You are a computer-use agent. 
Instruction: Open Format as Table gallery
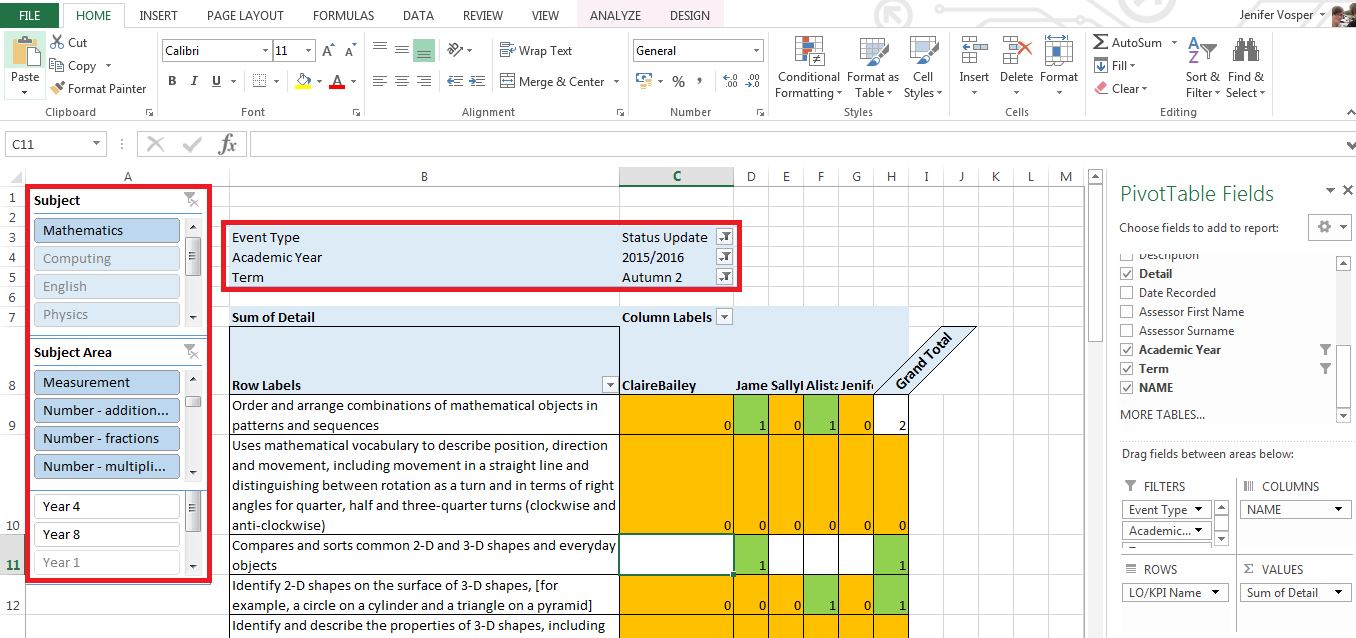coord(873,68)
